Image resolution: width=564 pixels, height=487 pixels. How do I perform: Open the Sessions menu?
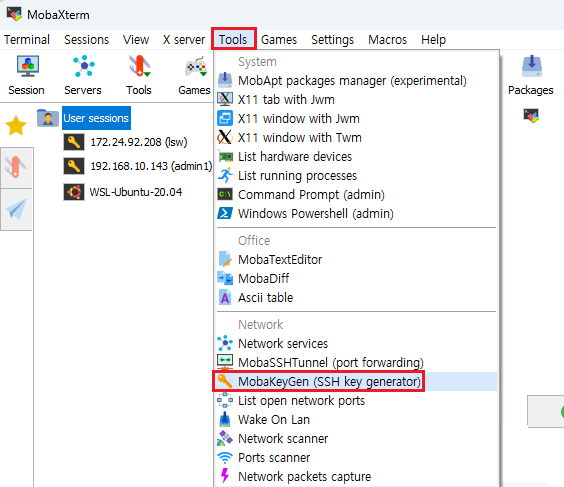pyautogui.click(x=86, y=40)
